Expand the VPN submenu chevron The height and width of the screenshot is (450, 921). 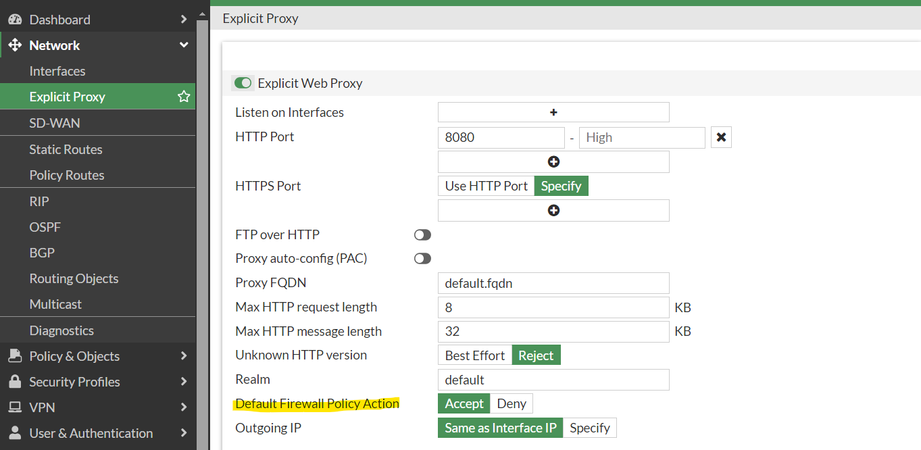(x=183, y=407)
